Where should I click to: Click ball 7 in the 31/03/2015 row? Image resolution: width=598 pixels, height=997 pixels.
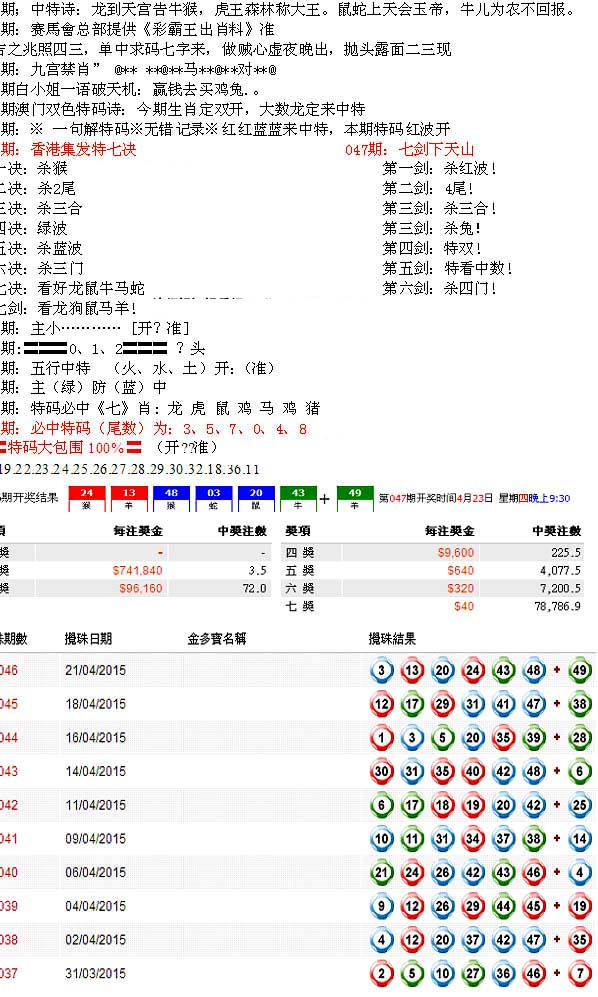coord(580,973)
